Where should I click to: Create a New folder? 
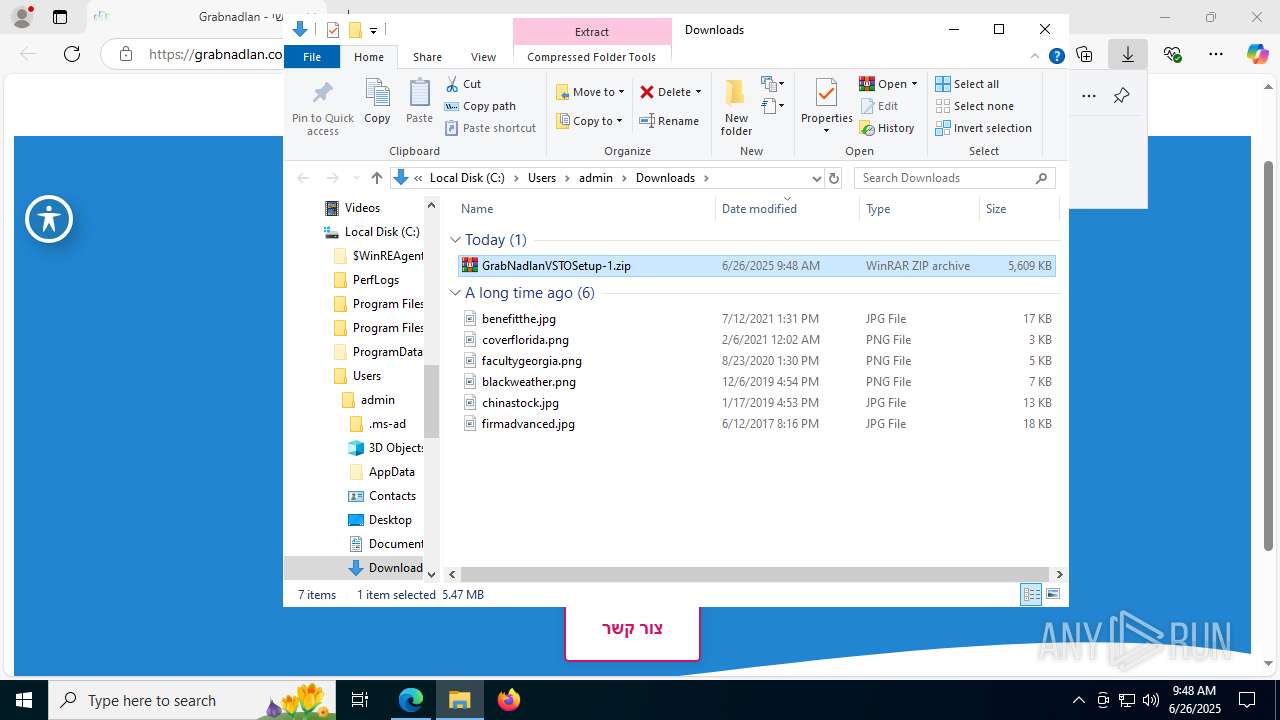coord(736,107)
